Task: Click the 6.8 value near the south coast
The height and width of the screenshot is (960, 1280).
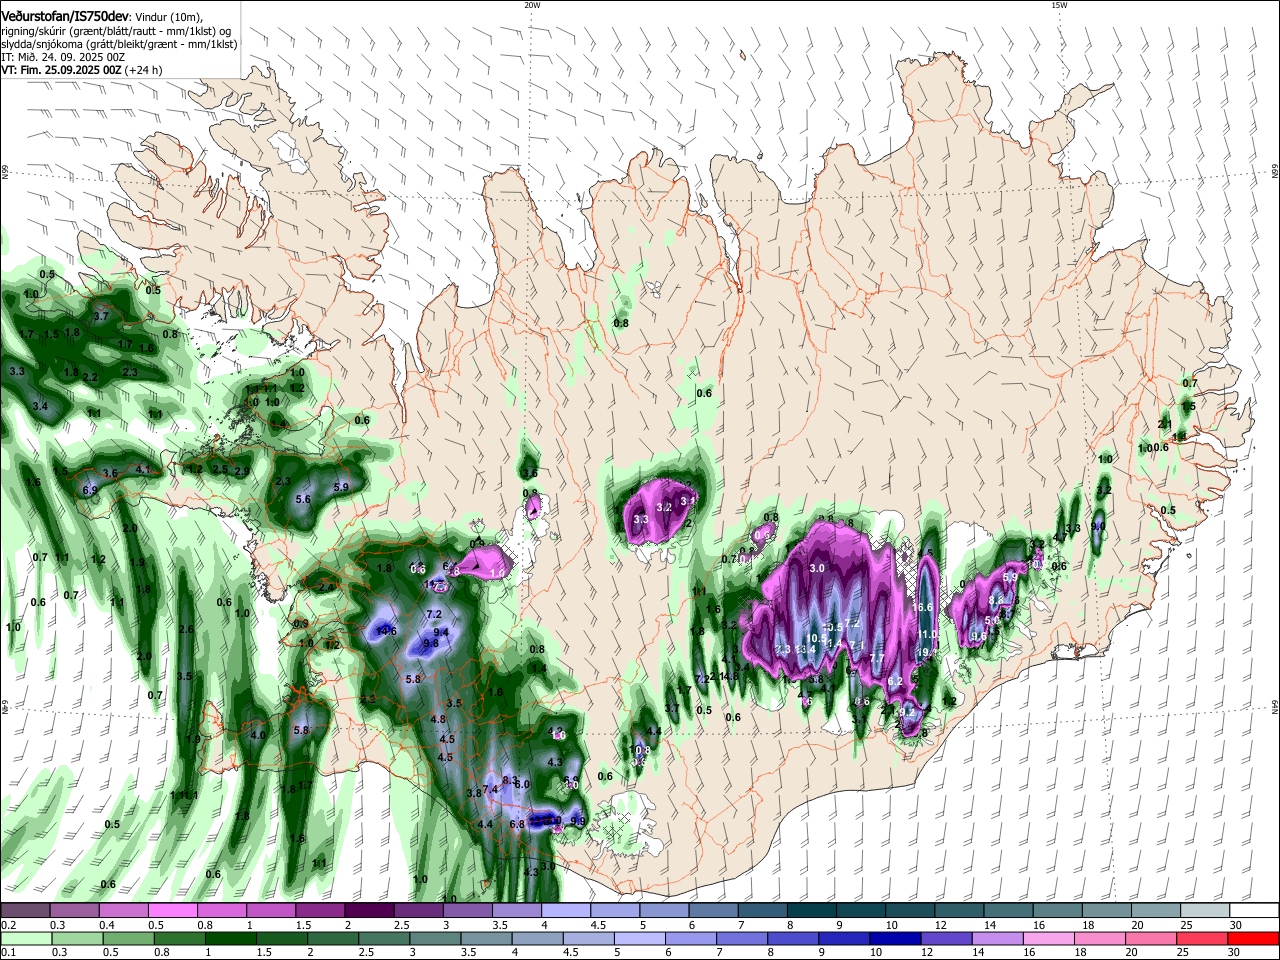Action: coord(517,824)
